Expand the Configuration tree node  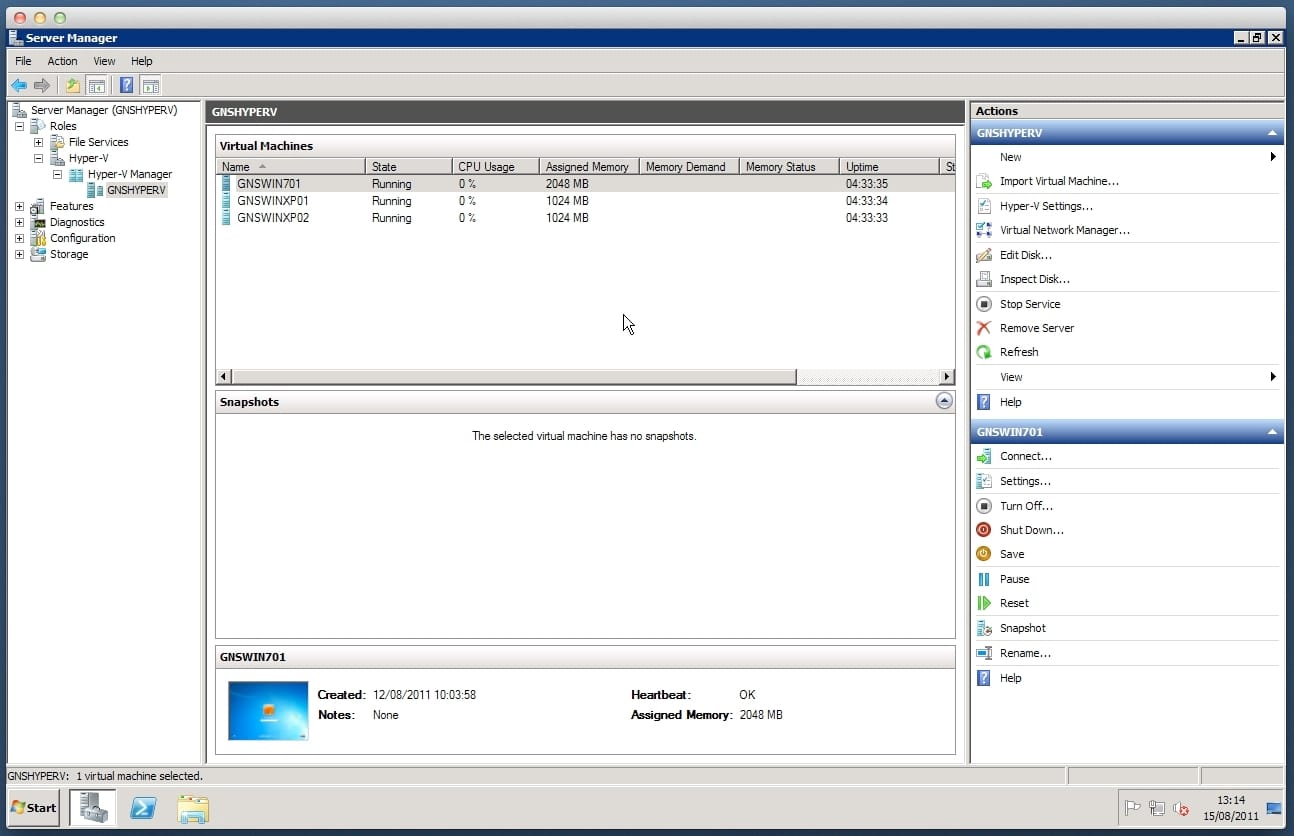(x=19, y=238)
